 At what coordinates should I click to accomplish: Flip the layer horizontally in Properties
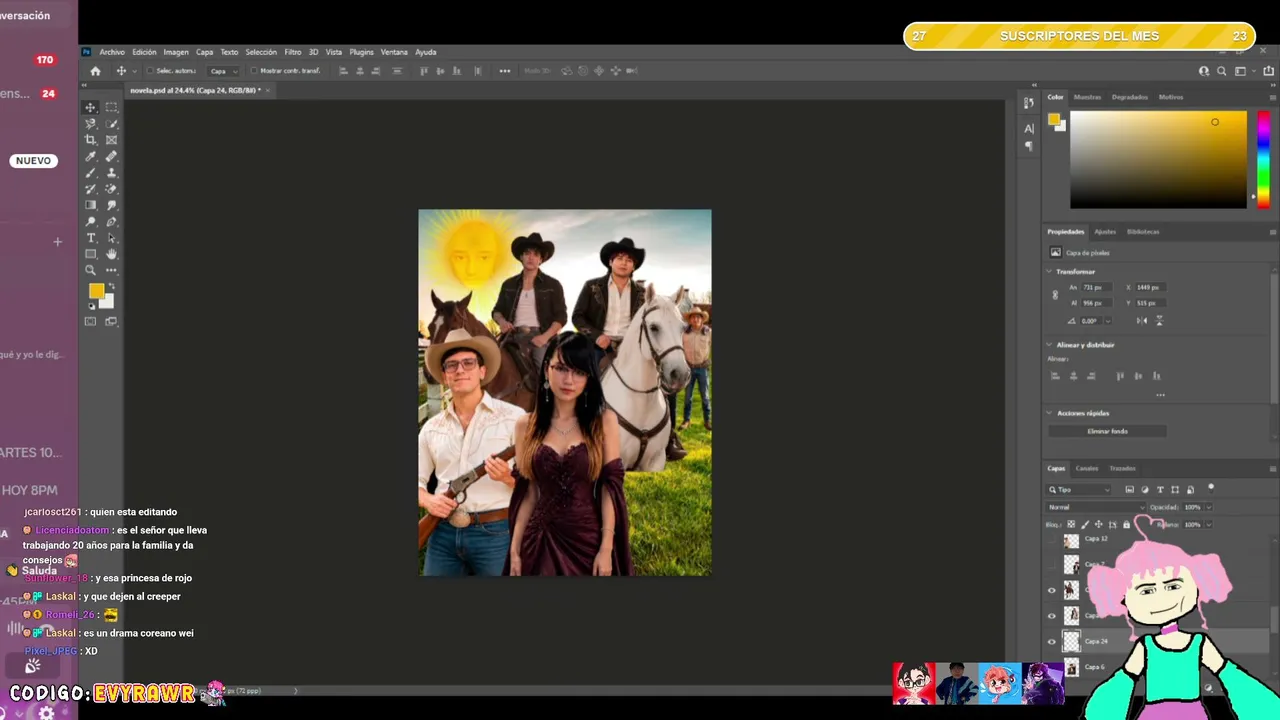1141,320
